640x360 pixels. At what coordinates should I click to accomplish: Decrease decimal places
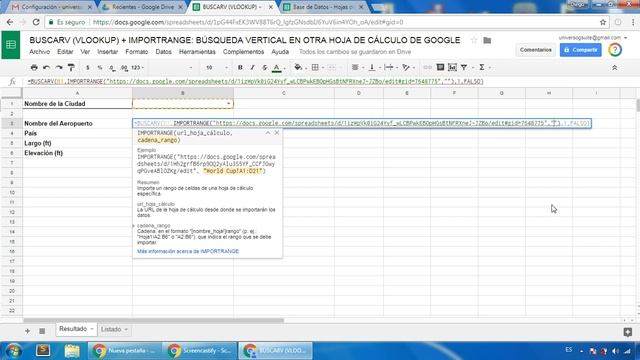(112, 67)
